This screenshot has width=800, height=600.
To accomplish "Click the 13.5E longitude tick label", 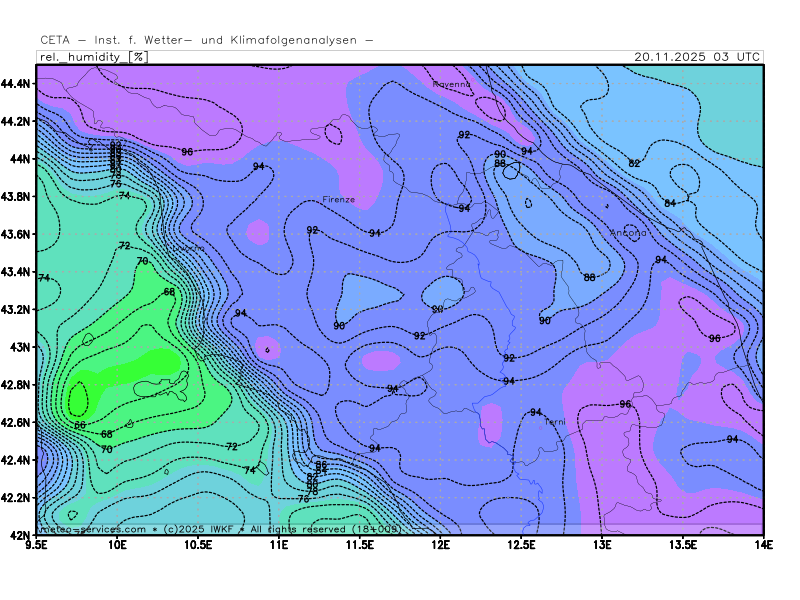I will click(683, 546).
